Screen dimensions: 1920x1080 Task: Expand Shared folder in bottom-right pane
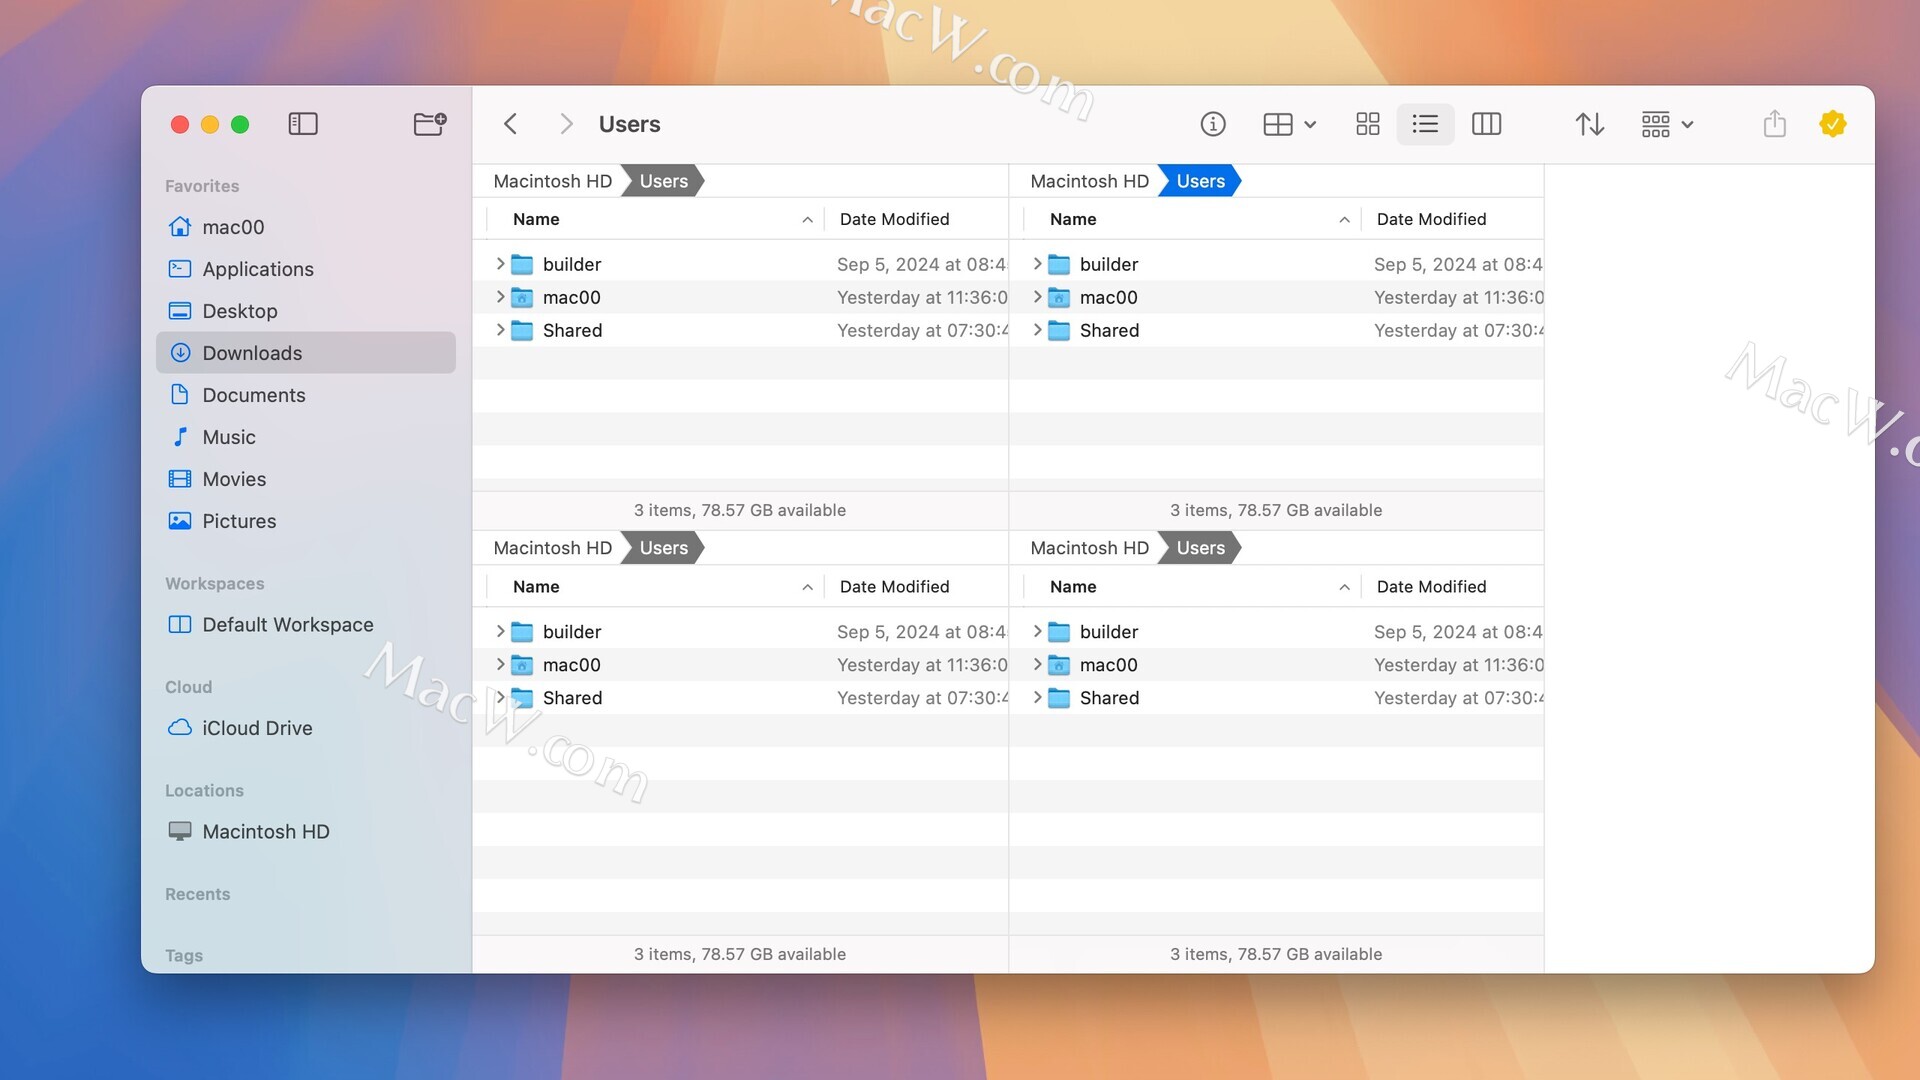[x=1037, y=698]
